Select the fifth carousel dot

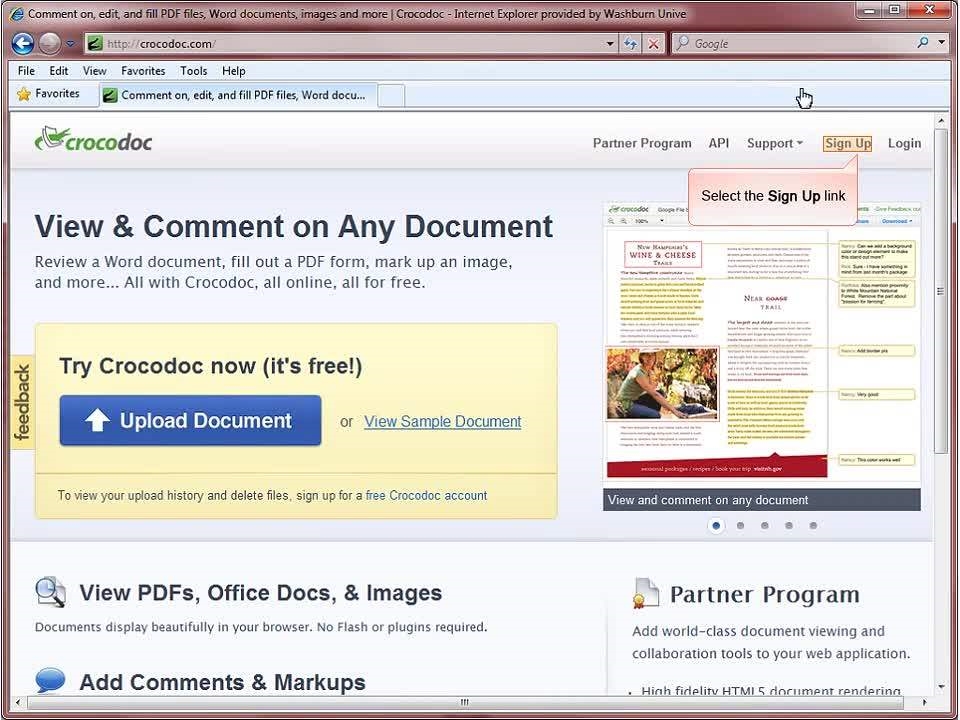(813, 525)
